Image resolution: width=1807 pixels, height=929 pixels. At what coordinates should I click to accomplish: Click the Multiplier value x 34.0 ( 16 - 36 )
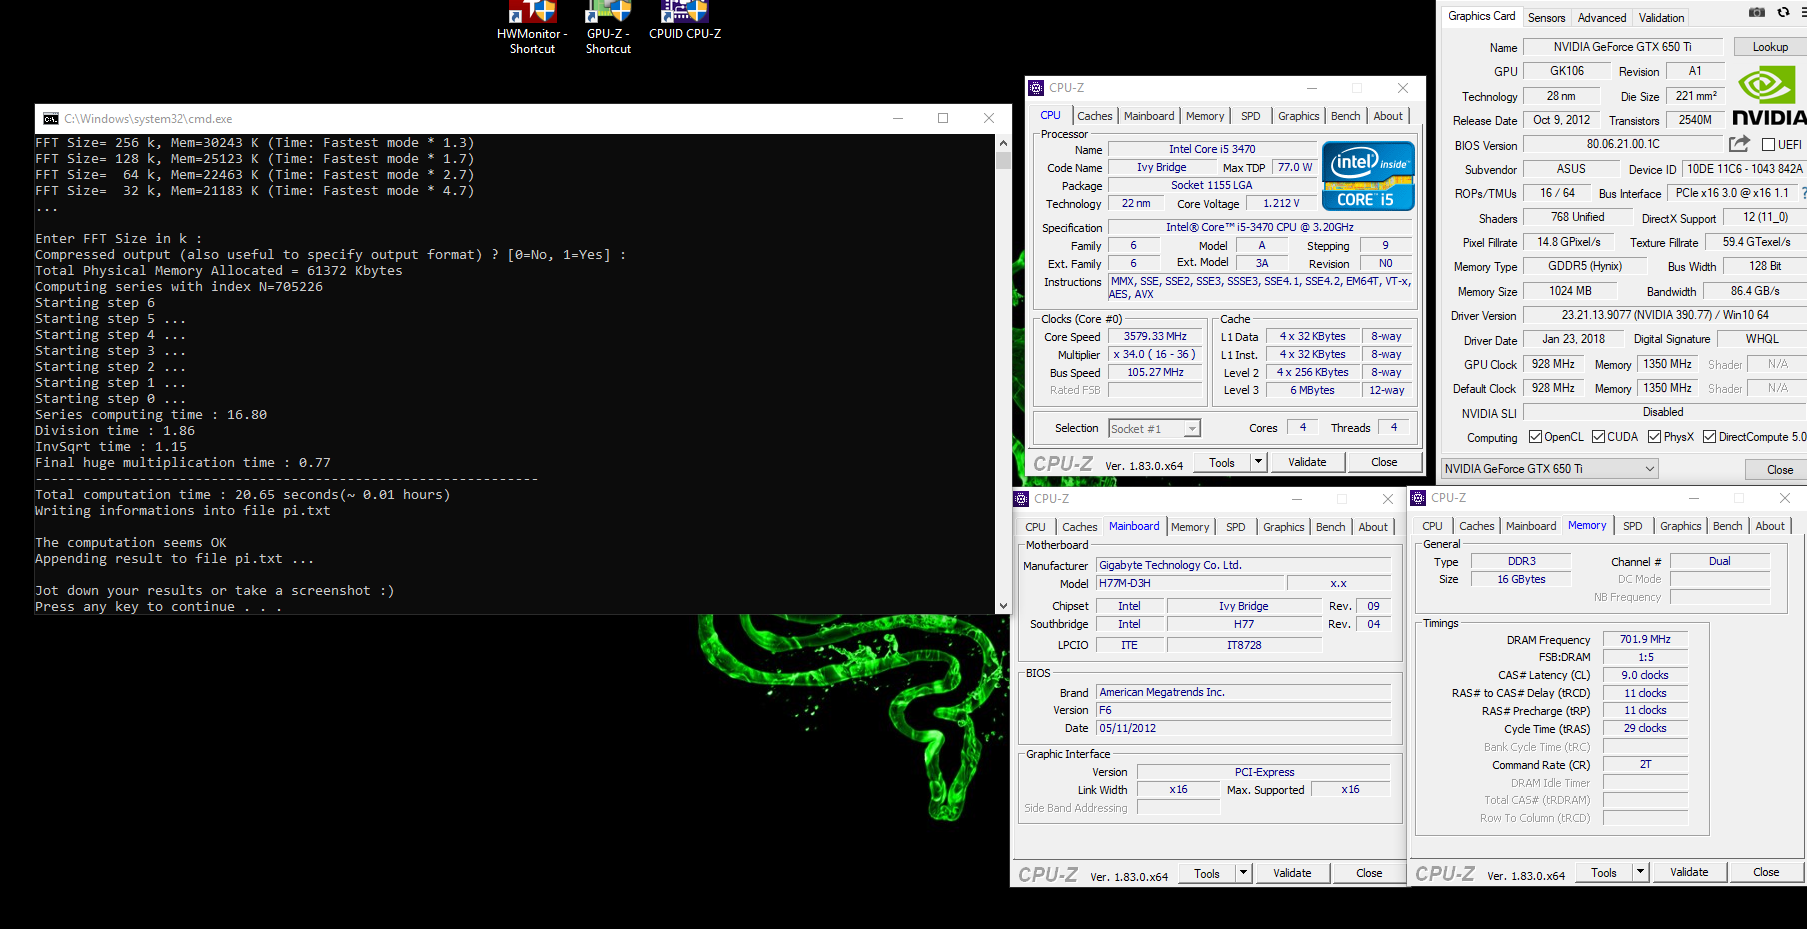pyautogui.click(x=1155, y=355)
